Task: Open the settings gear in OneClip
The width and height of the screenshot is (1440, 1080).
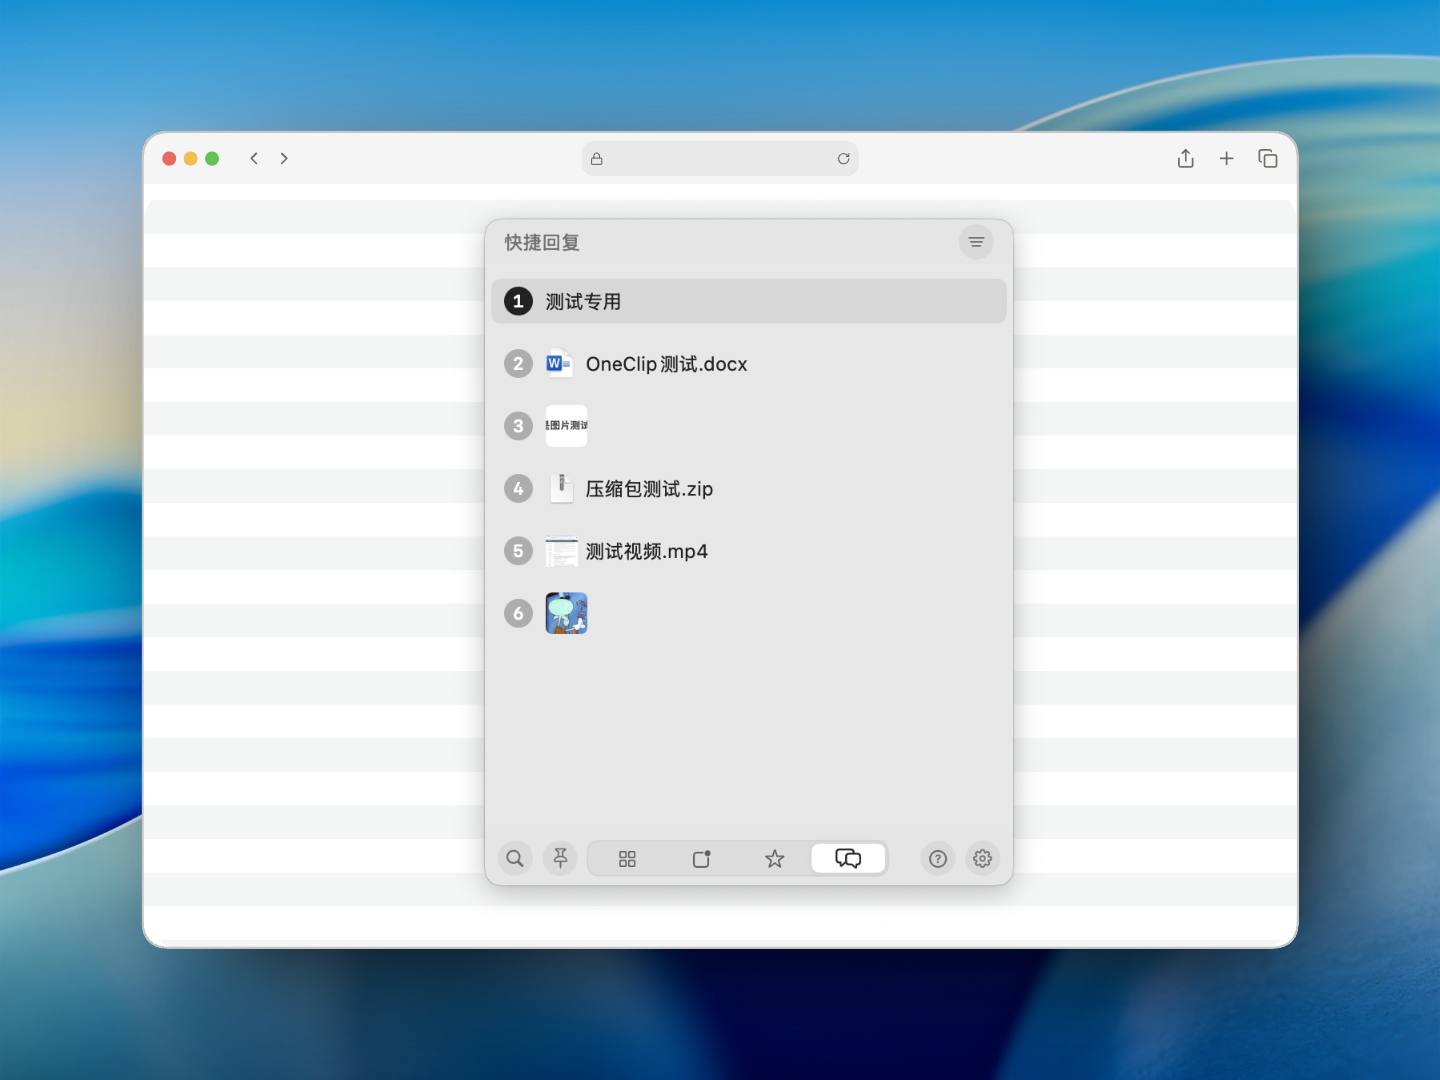Action: point(983,858)
